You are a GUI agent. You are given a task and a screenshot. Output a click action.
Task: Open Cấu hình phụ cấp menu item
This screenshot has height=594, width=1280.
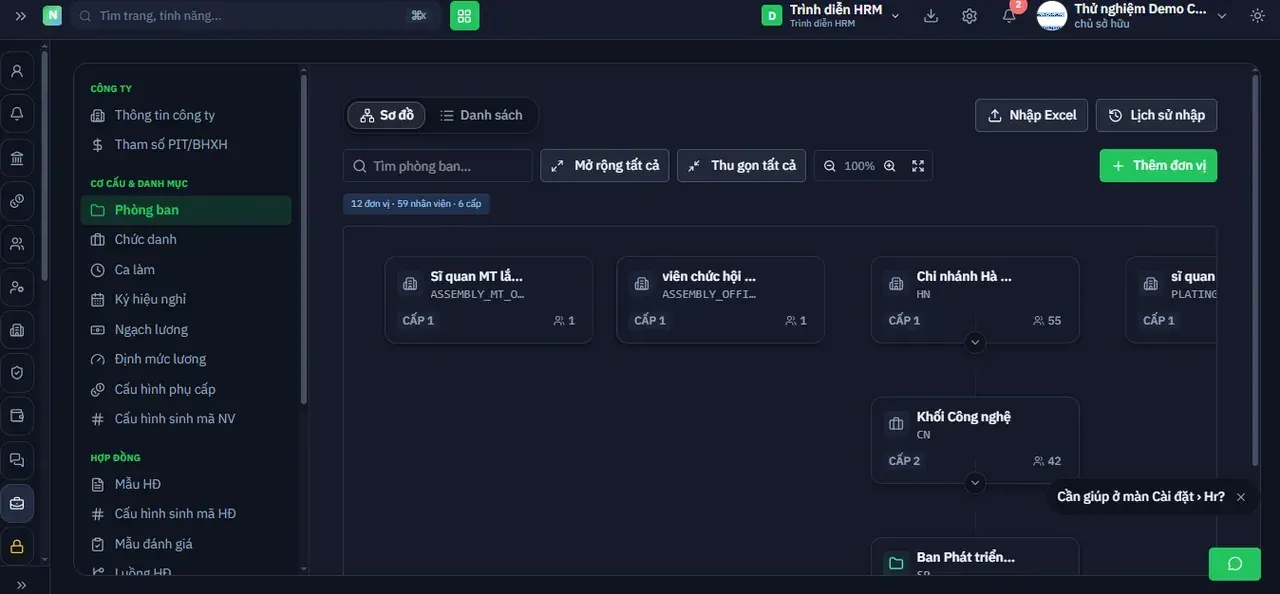[x=186, y=389]
